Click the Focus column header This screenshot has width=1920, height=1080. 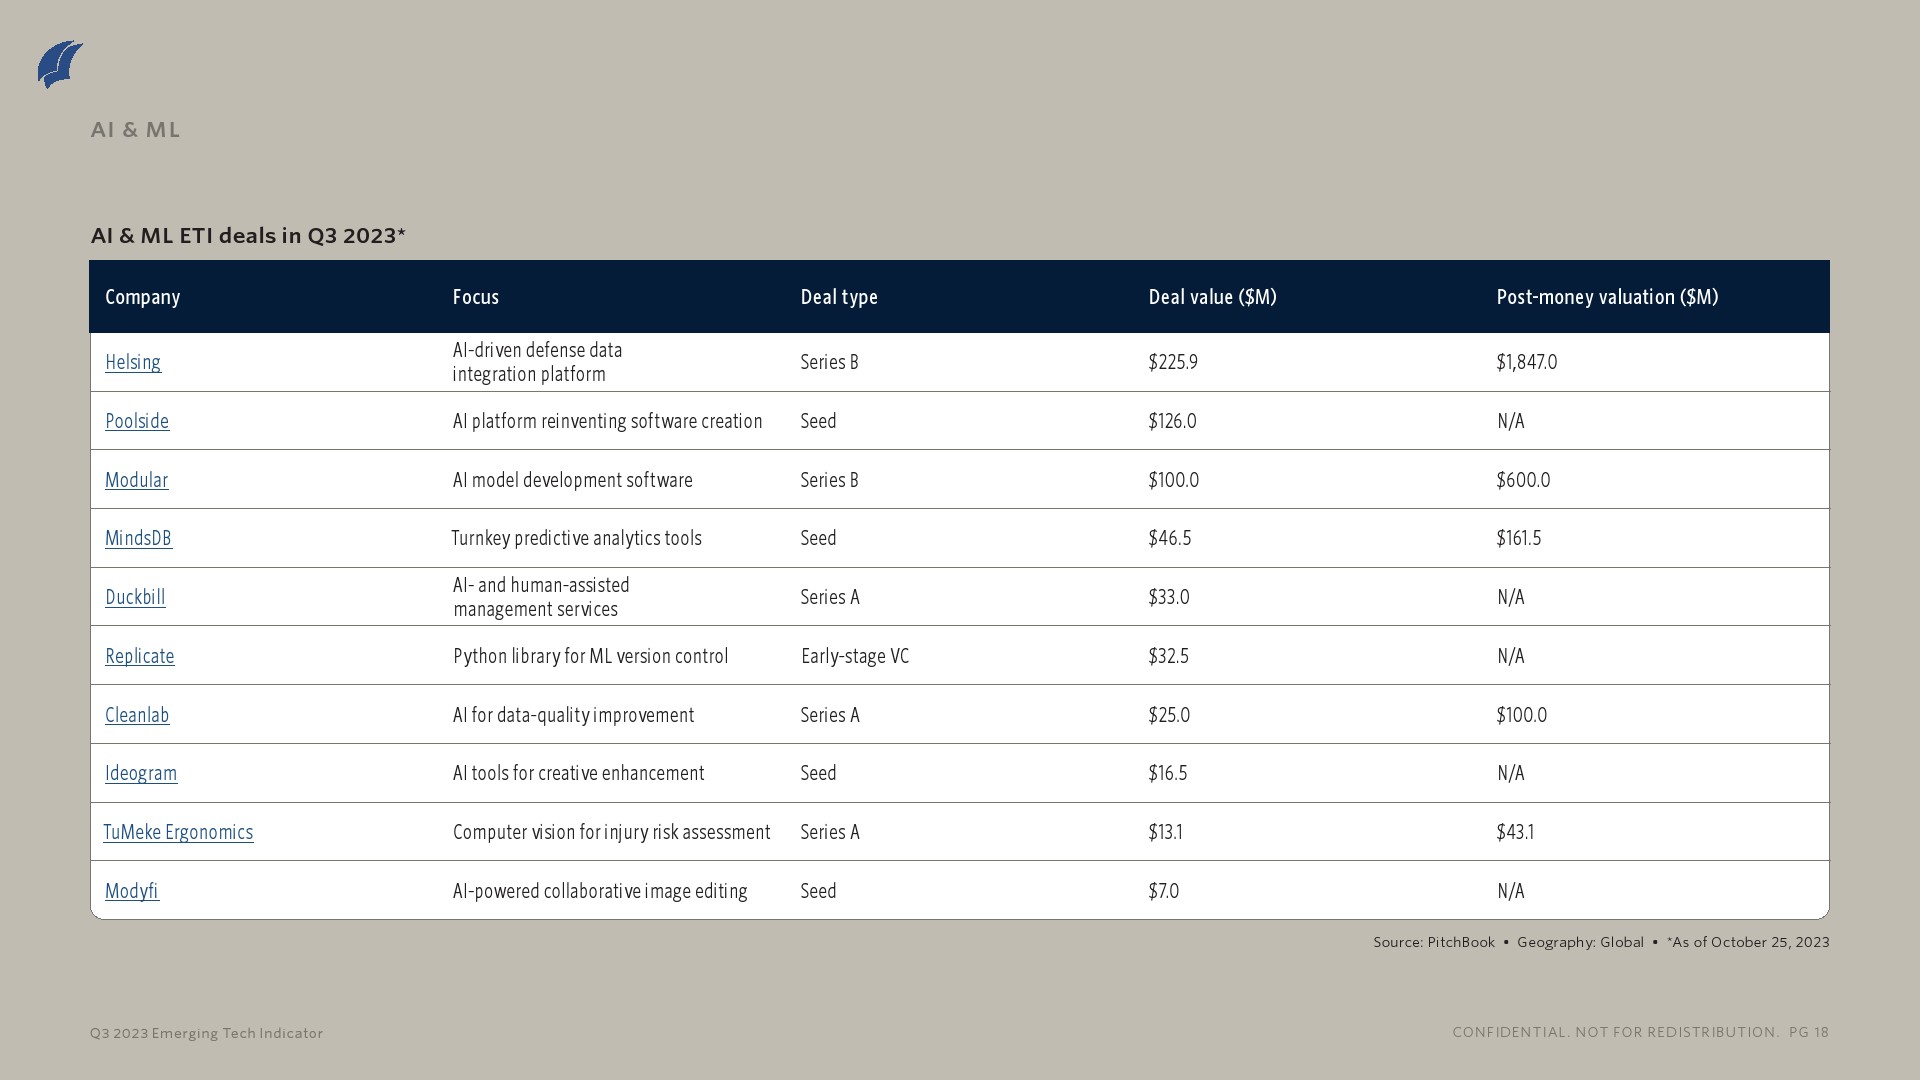475,297
